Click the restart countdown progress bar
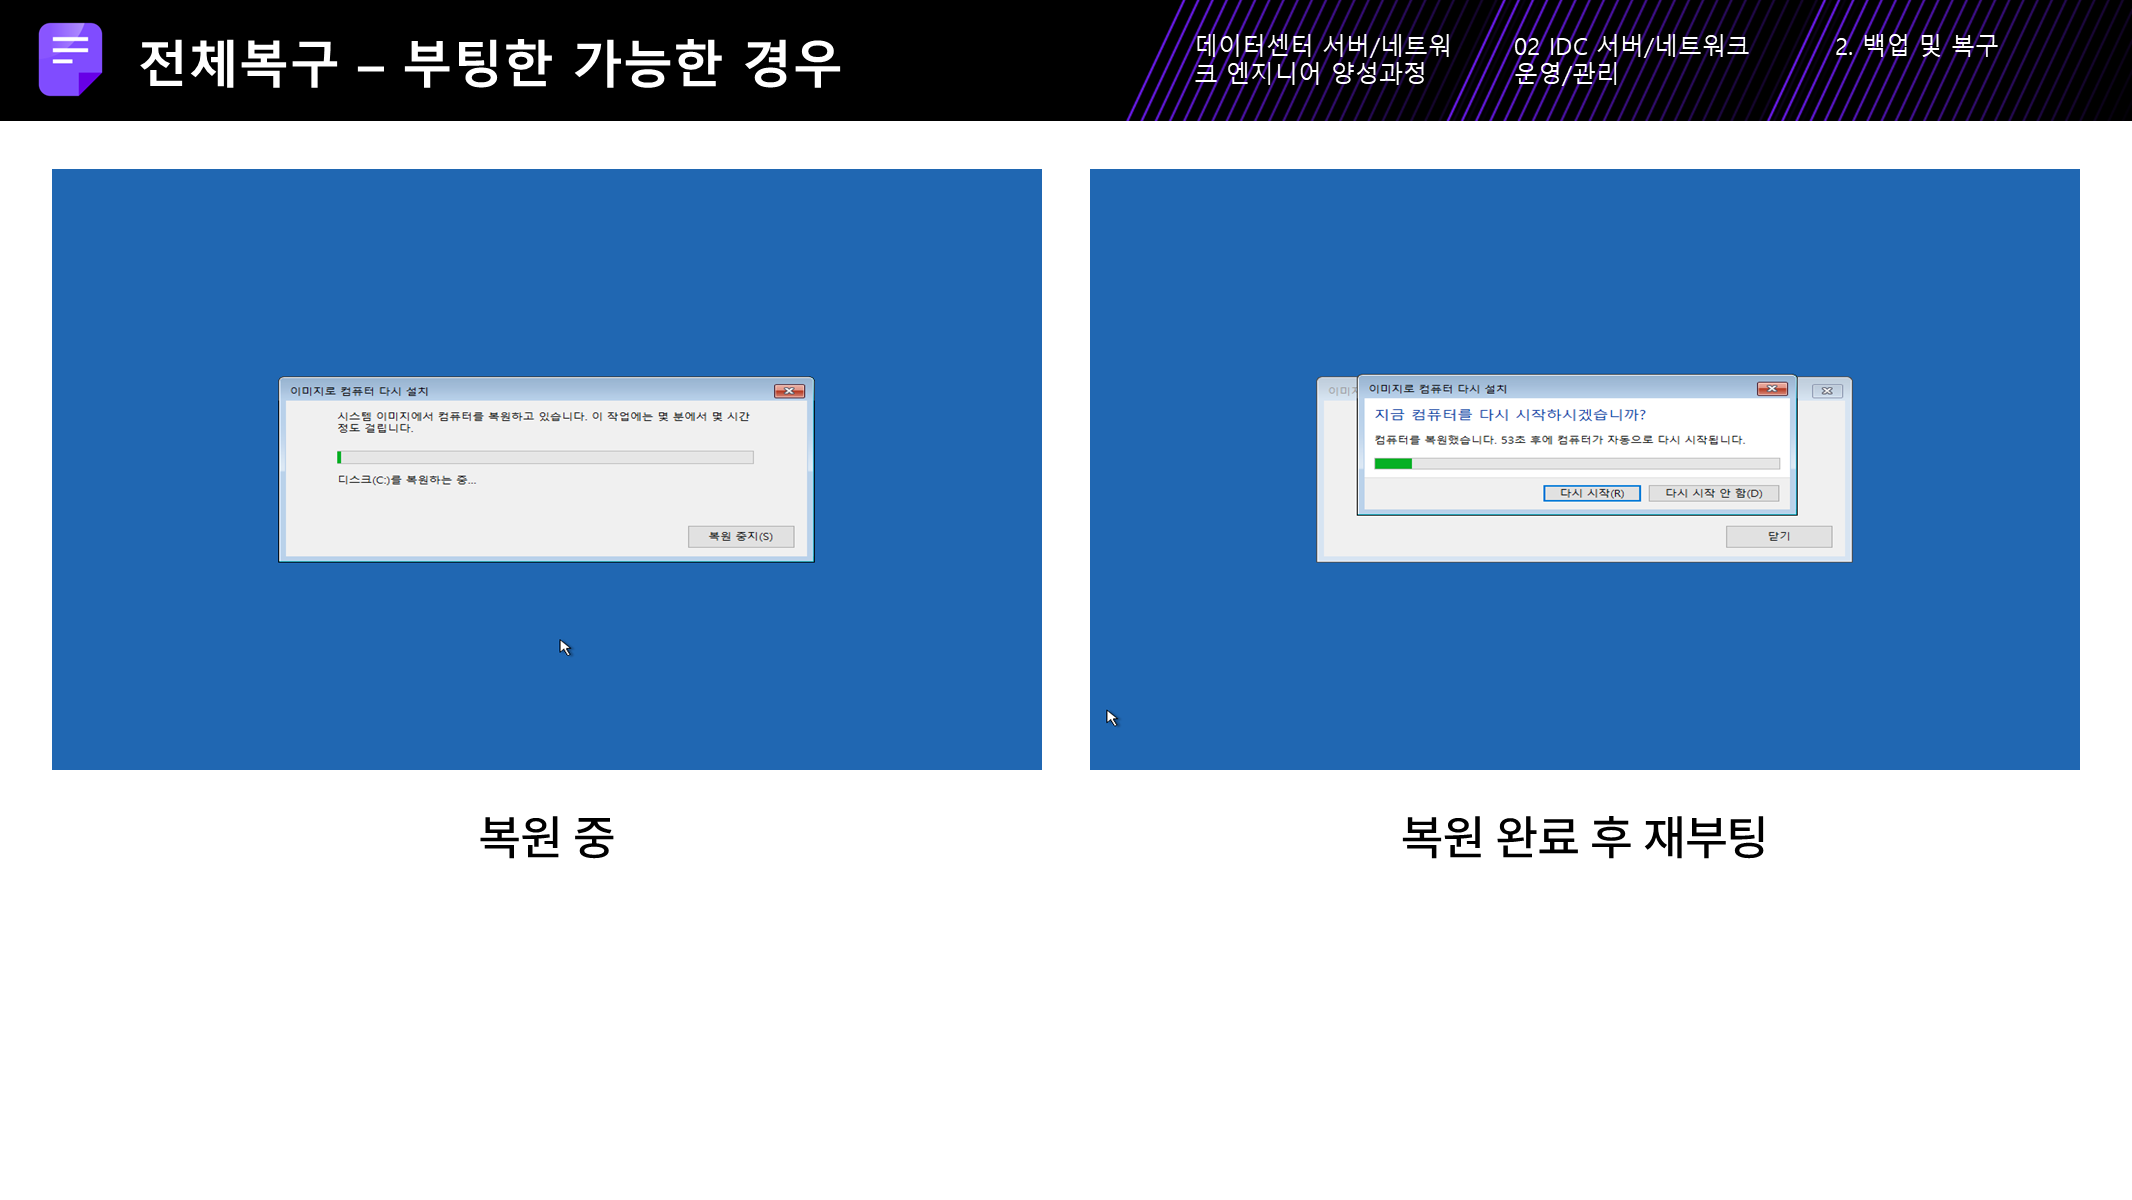 (x=1576, y=464)
